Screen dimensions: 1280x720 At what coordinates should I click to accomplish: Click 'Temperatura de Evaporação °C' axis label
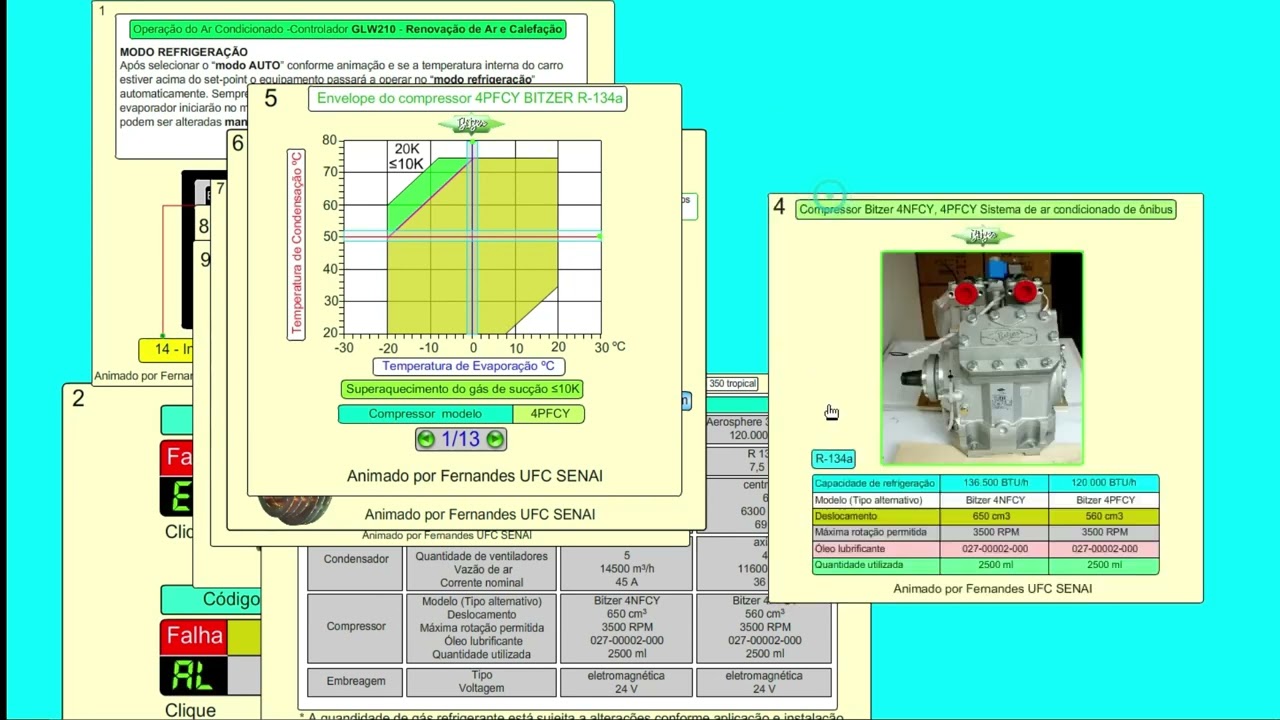click(468, 366)
